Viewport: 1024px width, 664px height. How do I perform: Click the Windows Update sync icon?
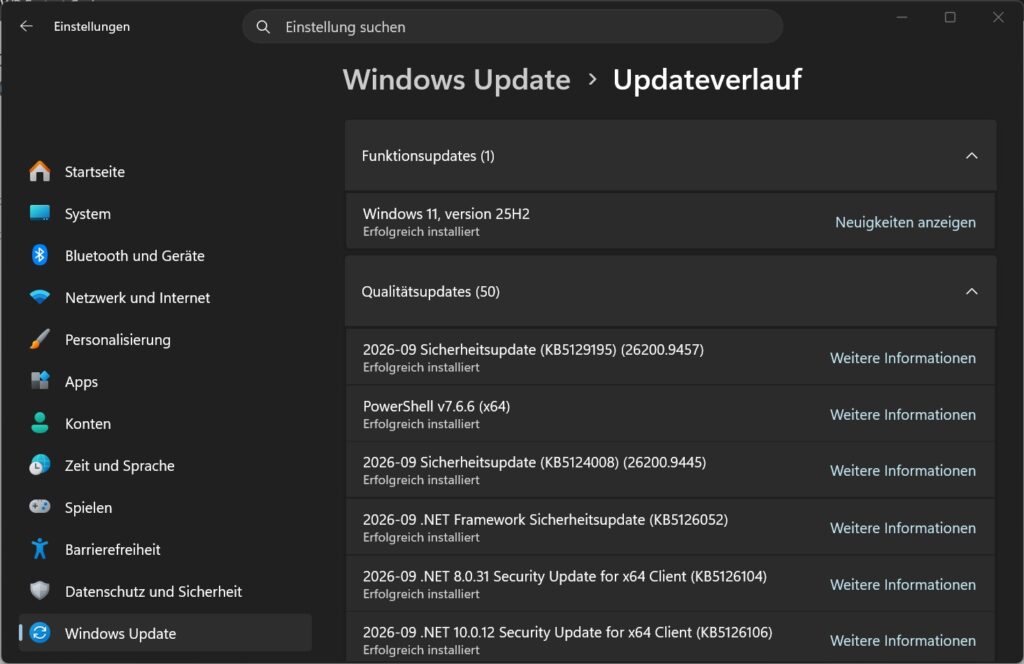tap(40, 633)
